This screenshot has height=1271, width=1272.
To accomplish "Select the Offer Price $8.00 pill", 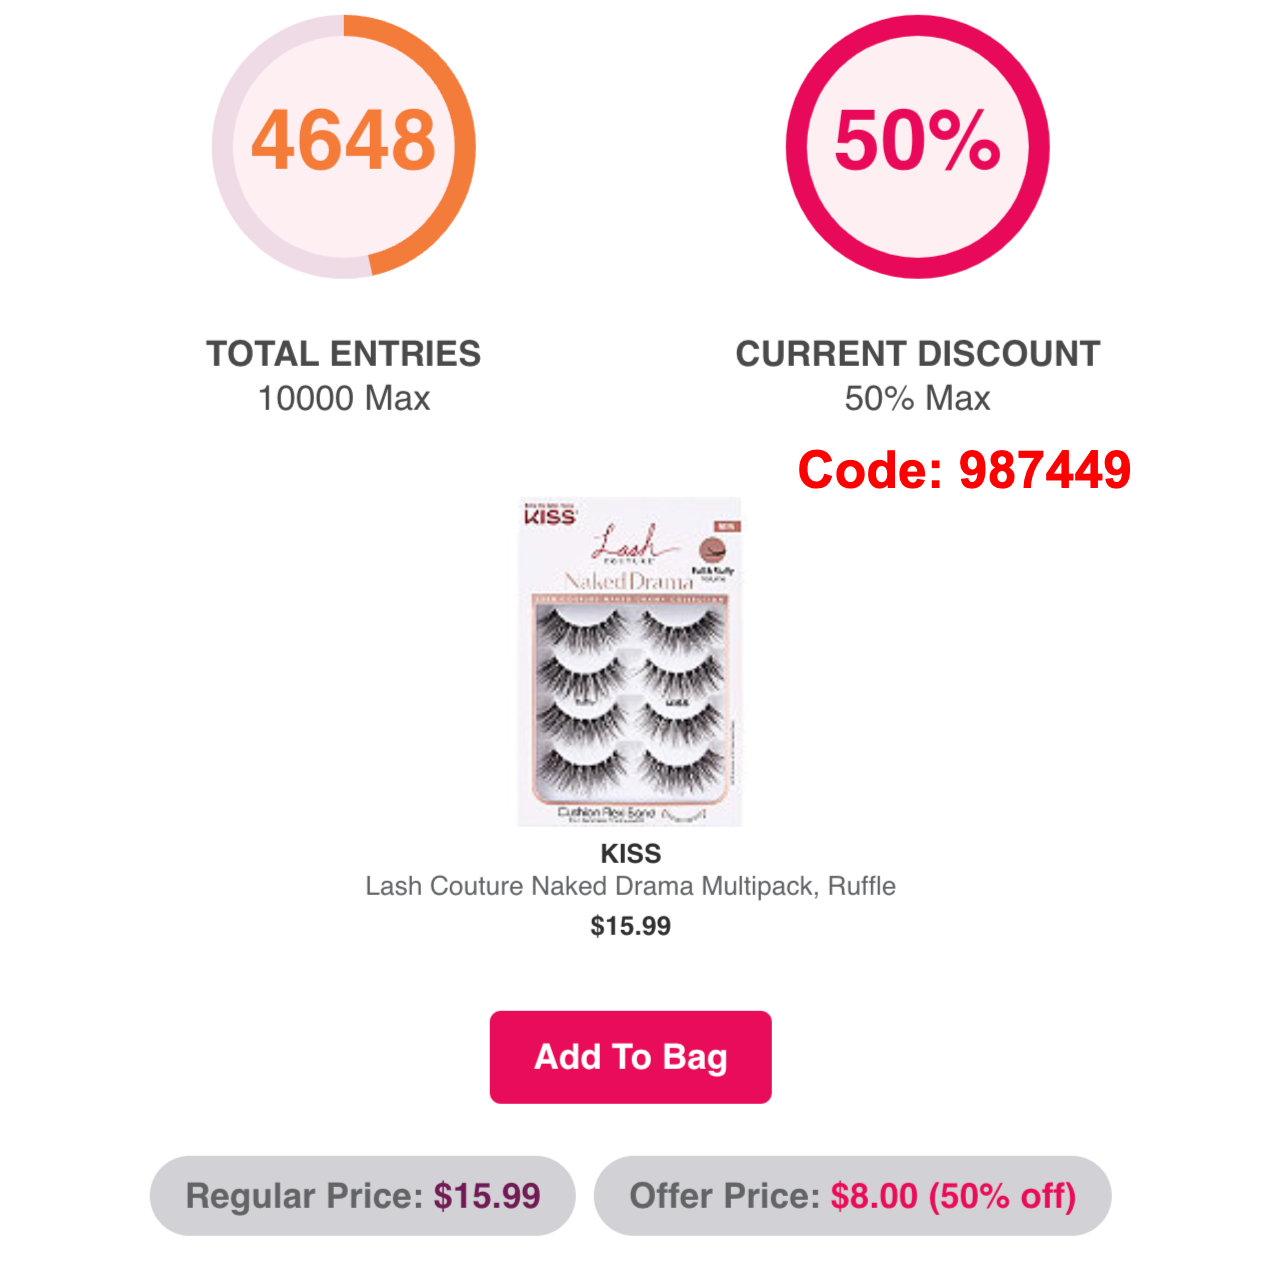I will (x=852, y=1196).
